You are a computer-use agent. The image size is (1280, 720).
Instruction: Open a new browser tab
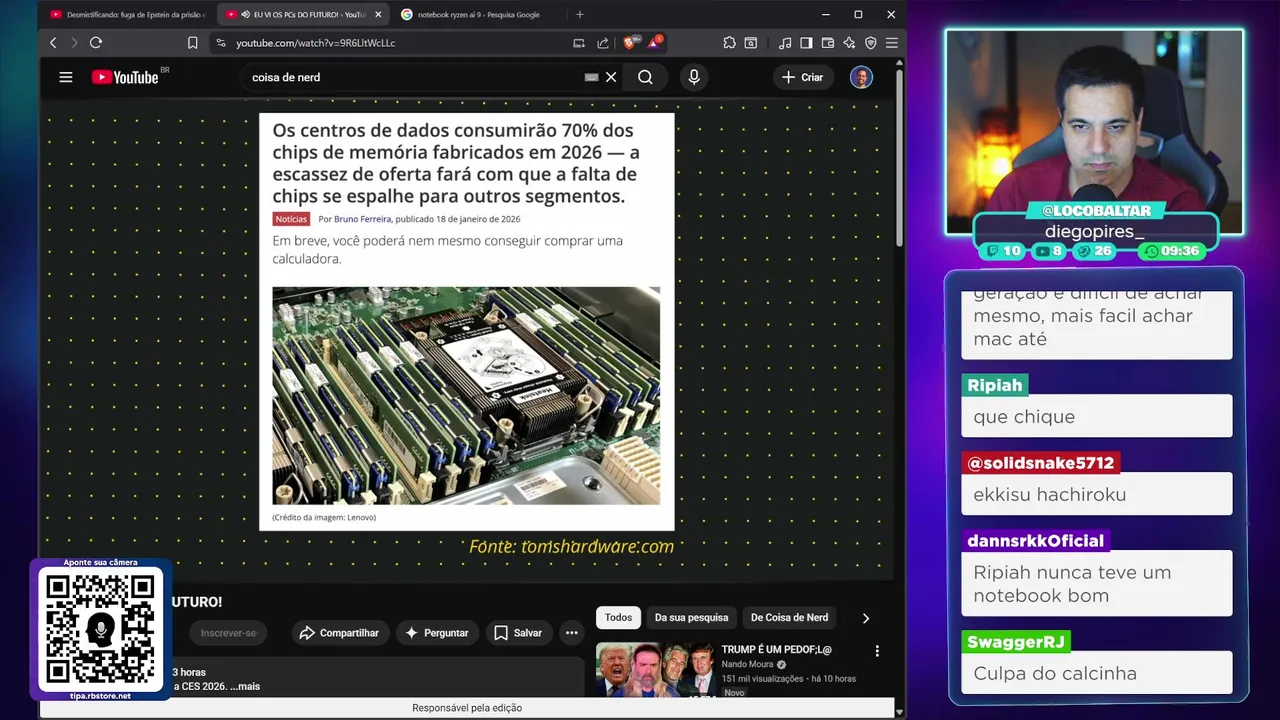(580, 15)
